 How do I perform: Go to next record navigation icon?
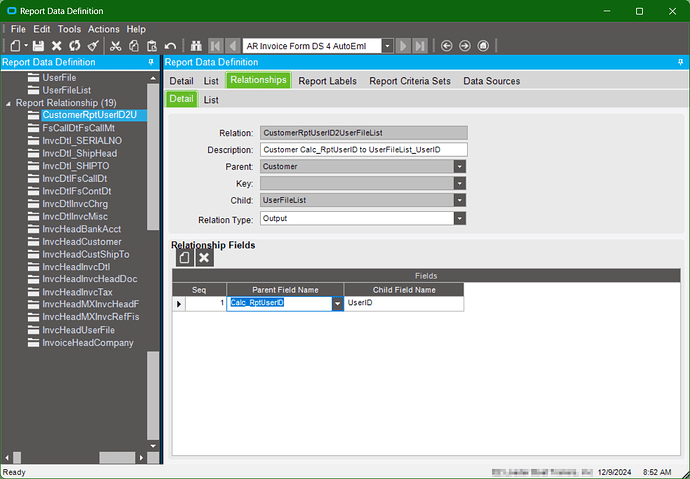tap(403, 46)
